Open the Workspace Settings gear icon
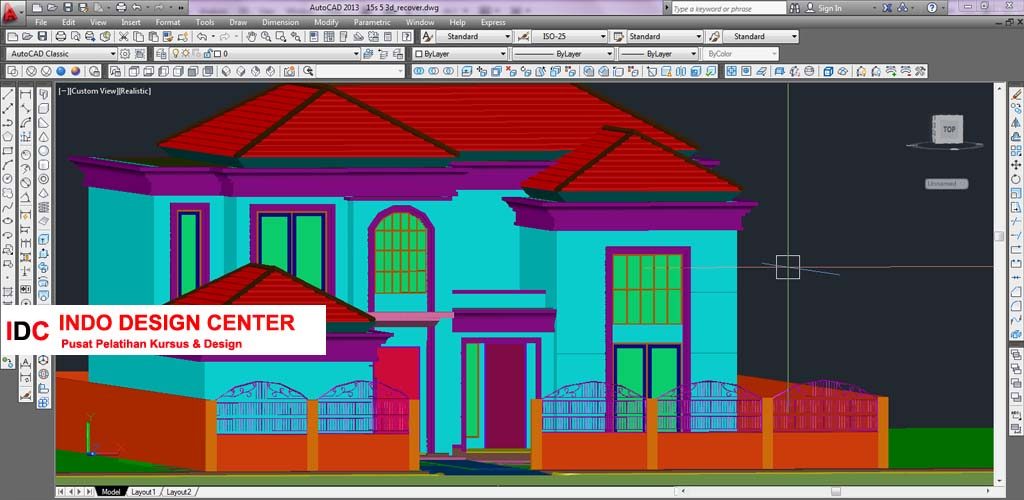This screenshot has height=500, width=1024. coord(124,54)
